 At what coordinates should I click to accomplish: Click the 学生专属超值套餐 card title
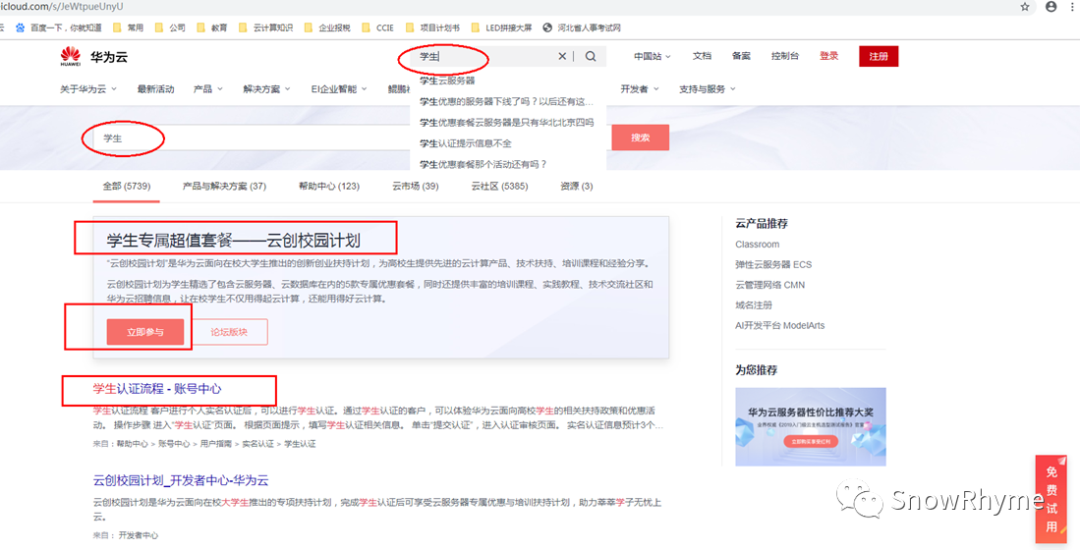pos(233,240)
